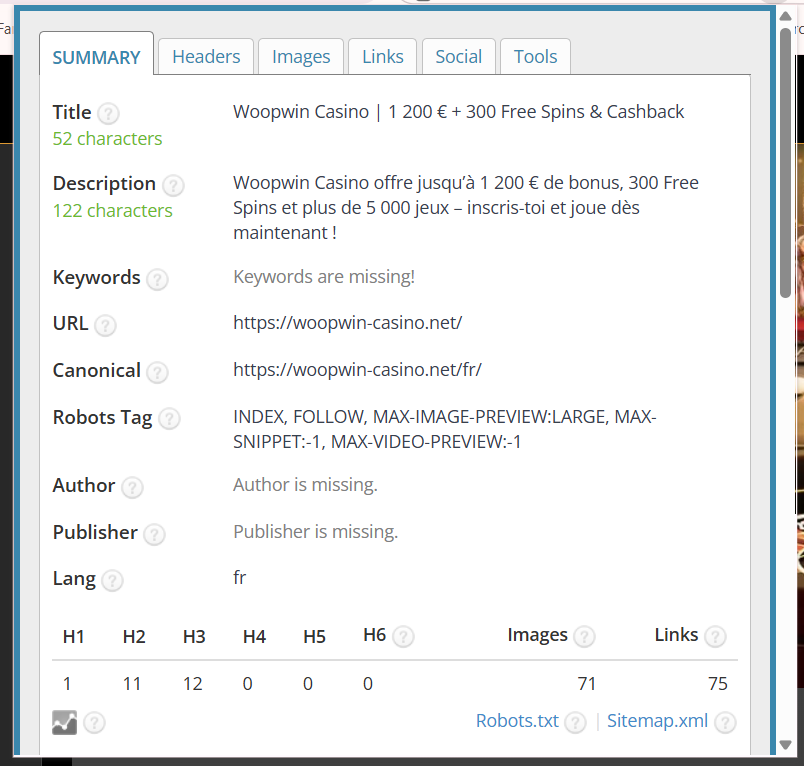Viewport: 804px width, 766px height.
Task: Click help icon next to Robots Tag
Action: [x=169, y=419]
